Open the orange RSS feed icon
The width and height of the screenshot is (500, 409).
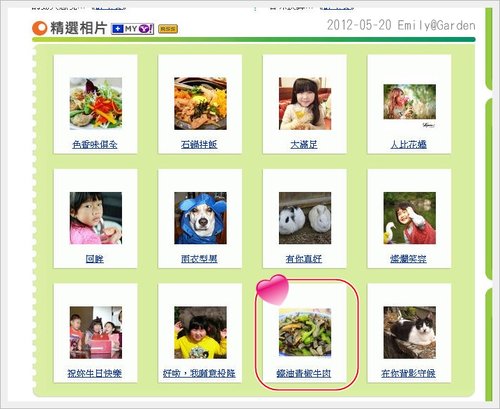coord(168,29)
